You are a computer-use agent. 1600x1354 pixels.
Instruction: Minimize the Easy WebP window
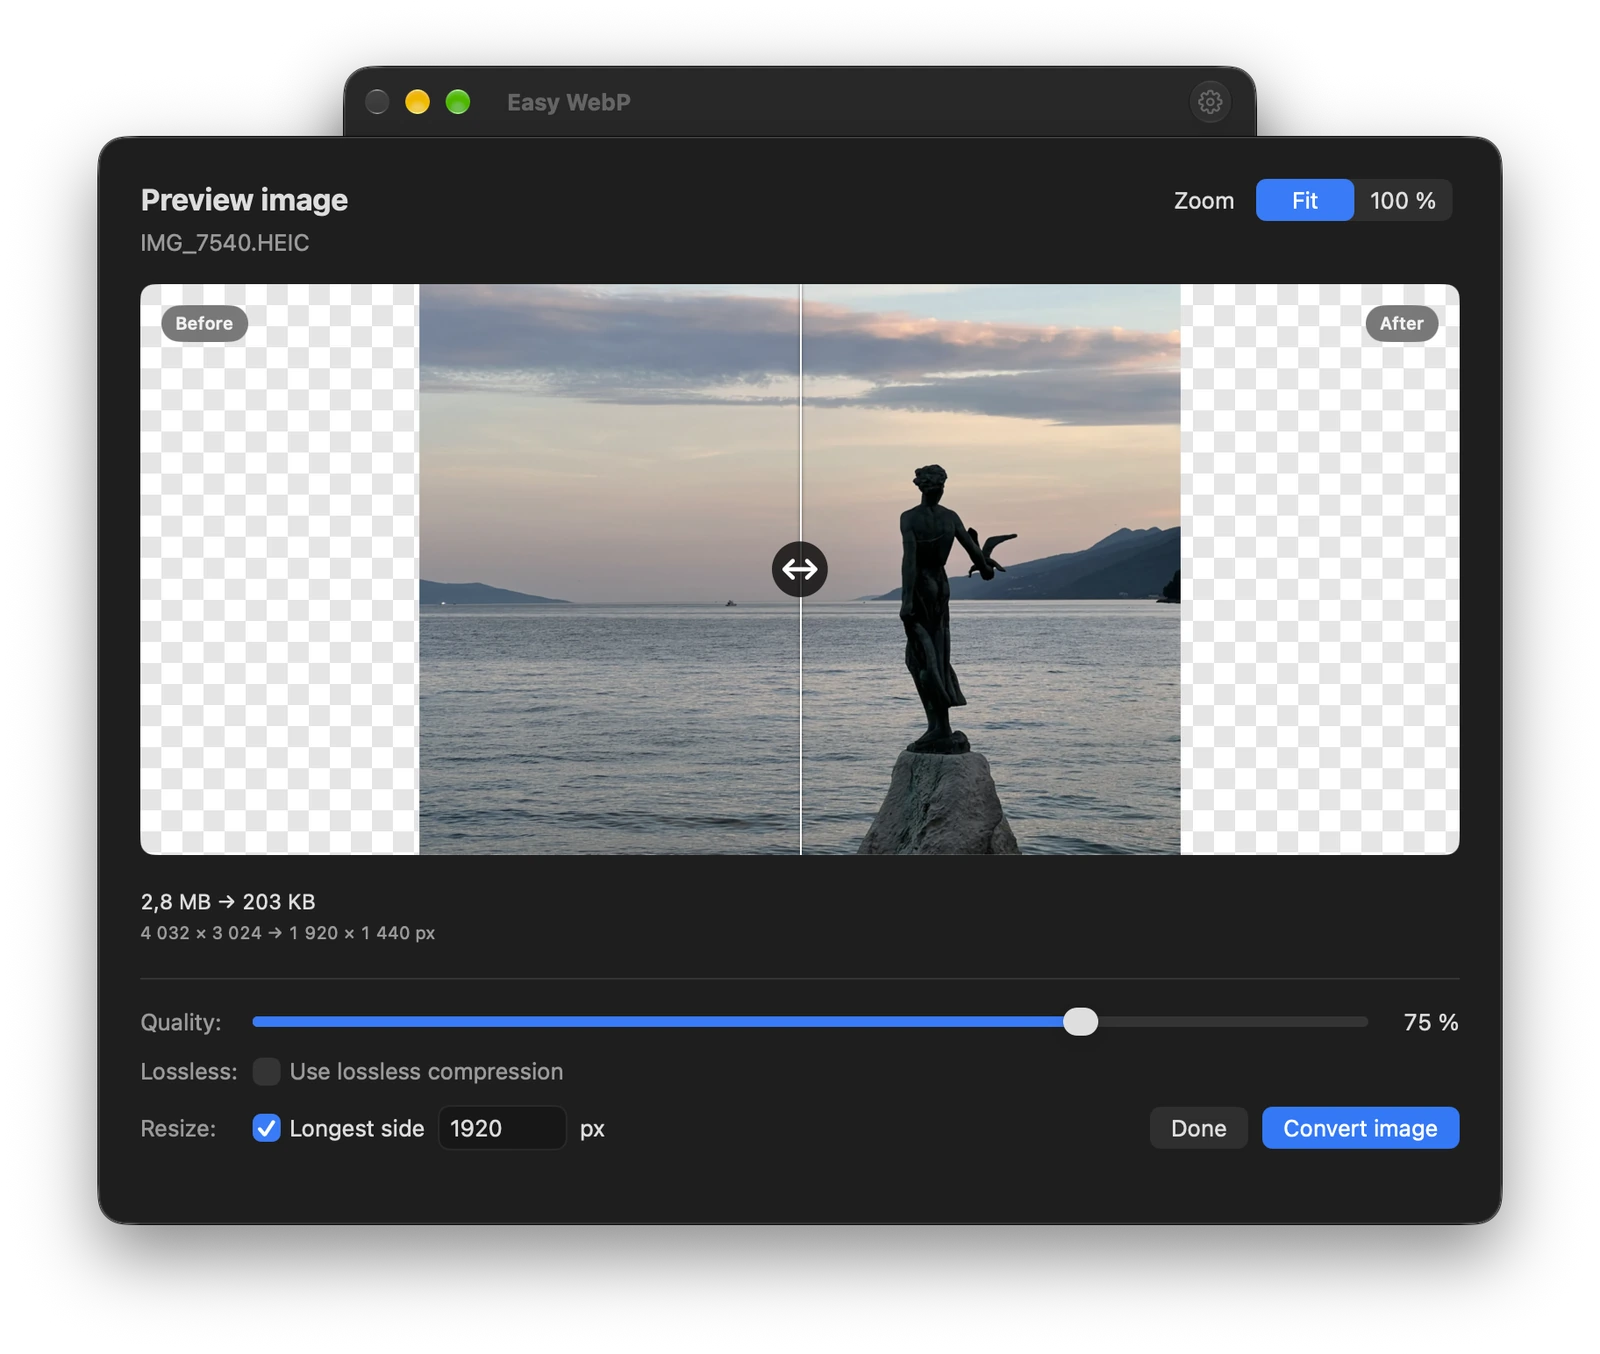point(417,102)
